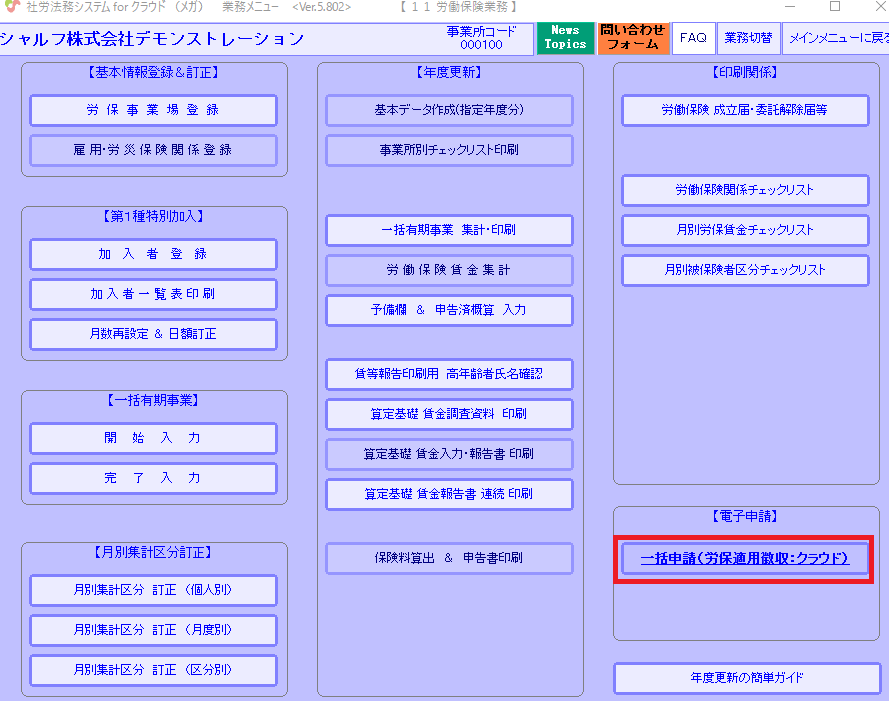Open 労保事業場登録
The image size is (889, 701).
[153, 110]
